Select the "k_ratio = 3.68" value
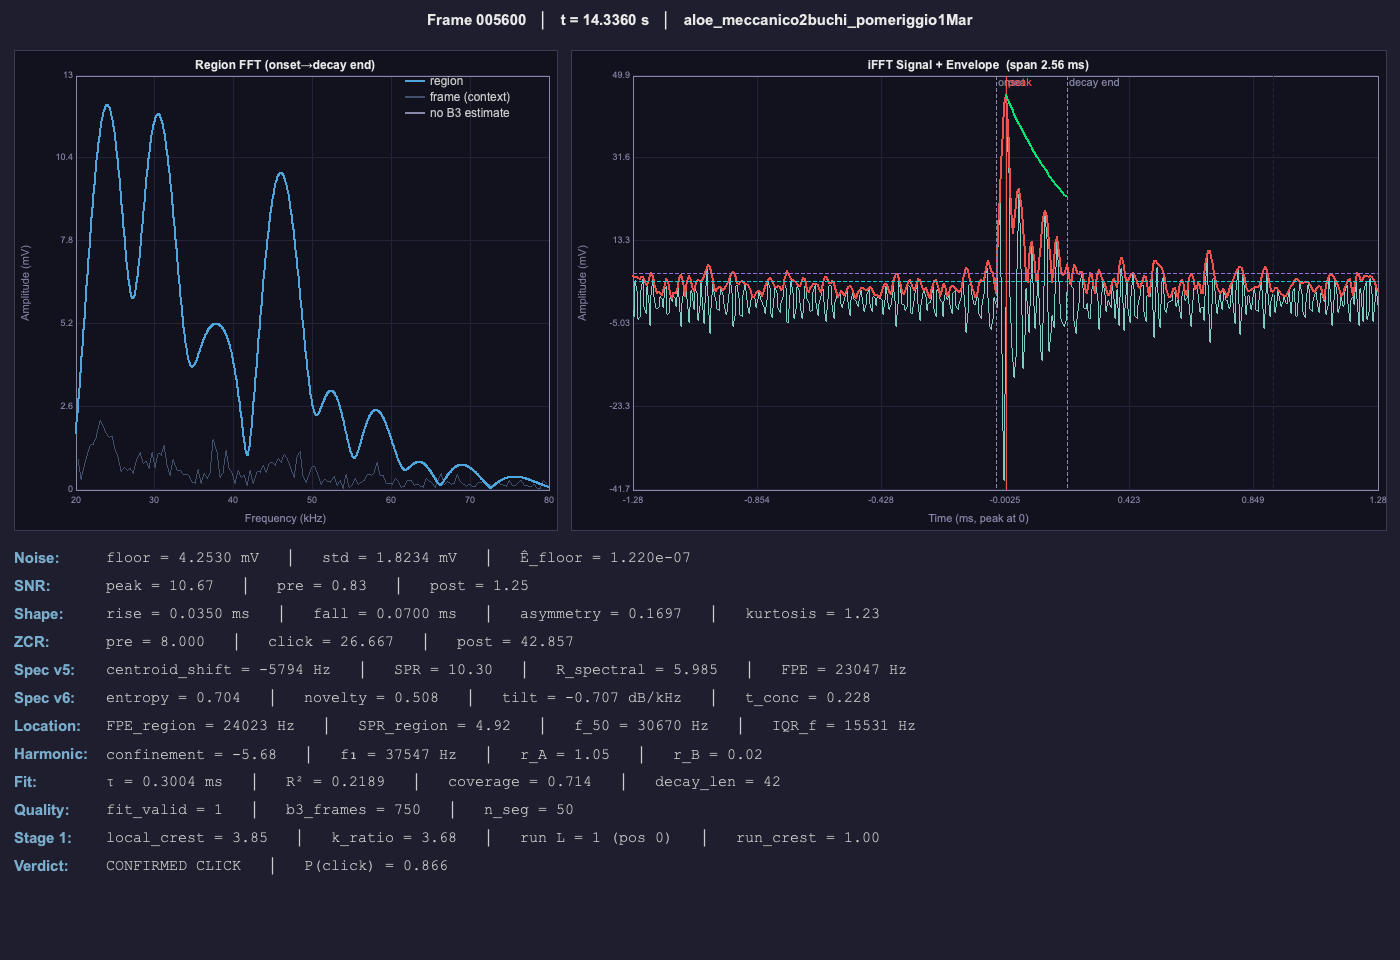Image resolution: width=1400 pixels, height=960 pixels. (x=394, y=838)
